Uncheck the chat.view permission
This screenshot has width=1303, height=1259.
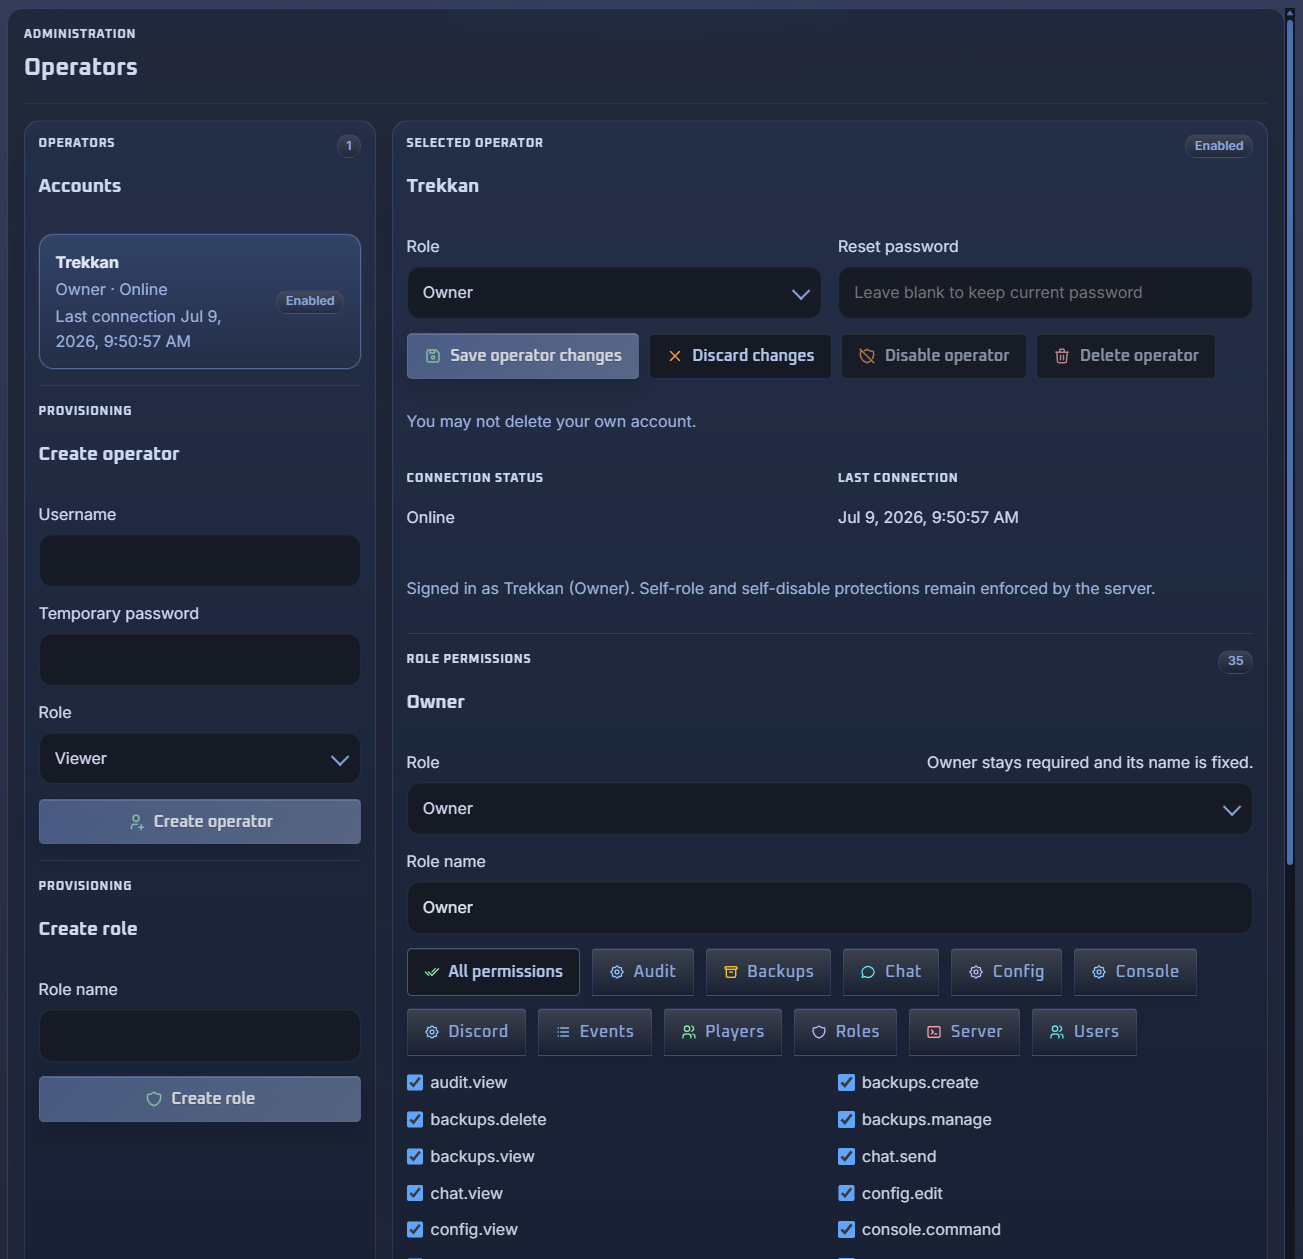(415, 1193)
